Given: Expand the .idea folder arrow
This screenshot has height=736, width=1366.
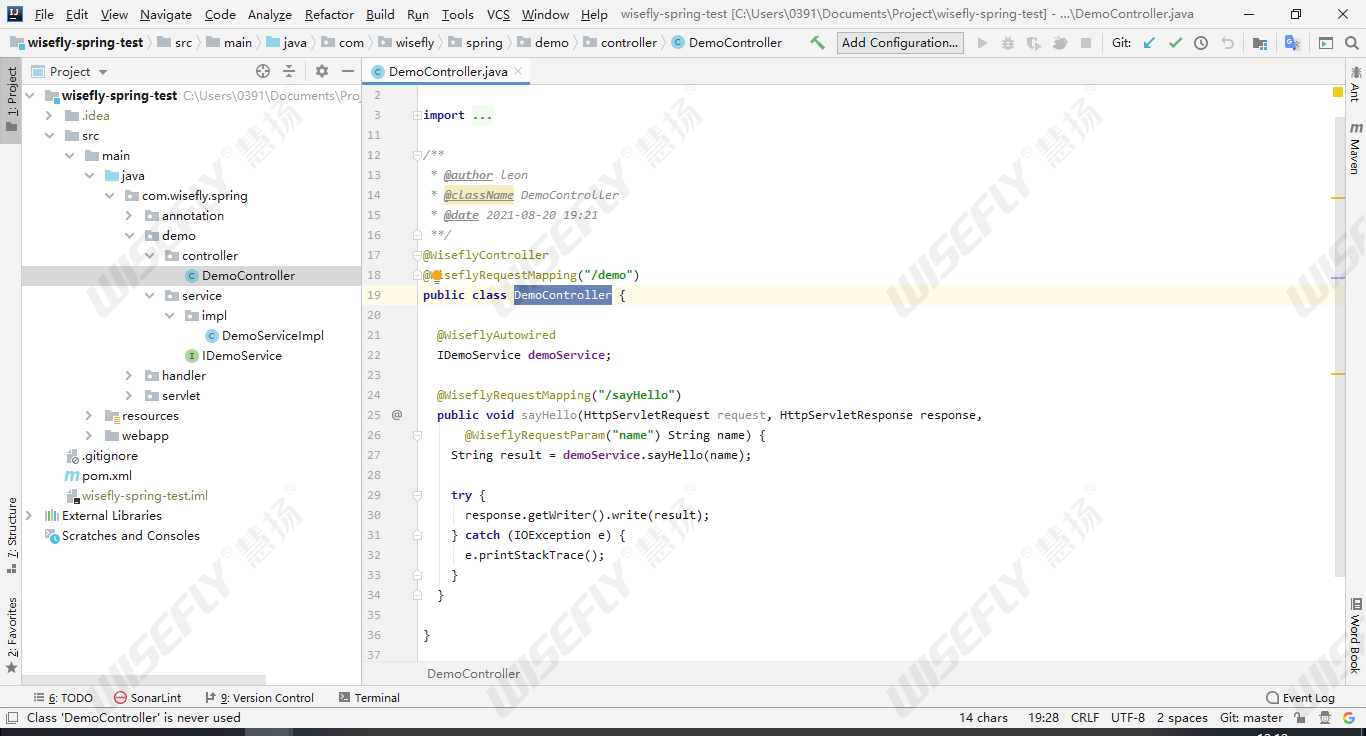Looking at the screenshot, I should (x=49, y=115).
